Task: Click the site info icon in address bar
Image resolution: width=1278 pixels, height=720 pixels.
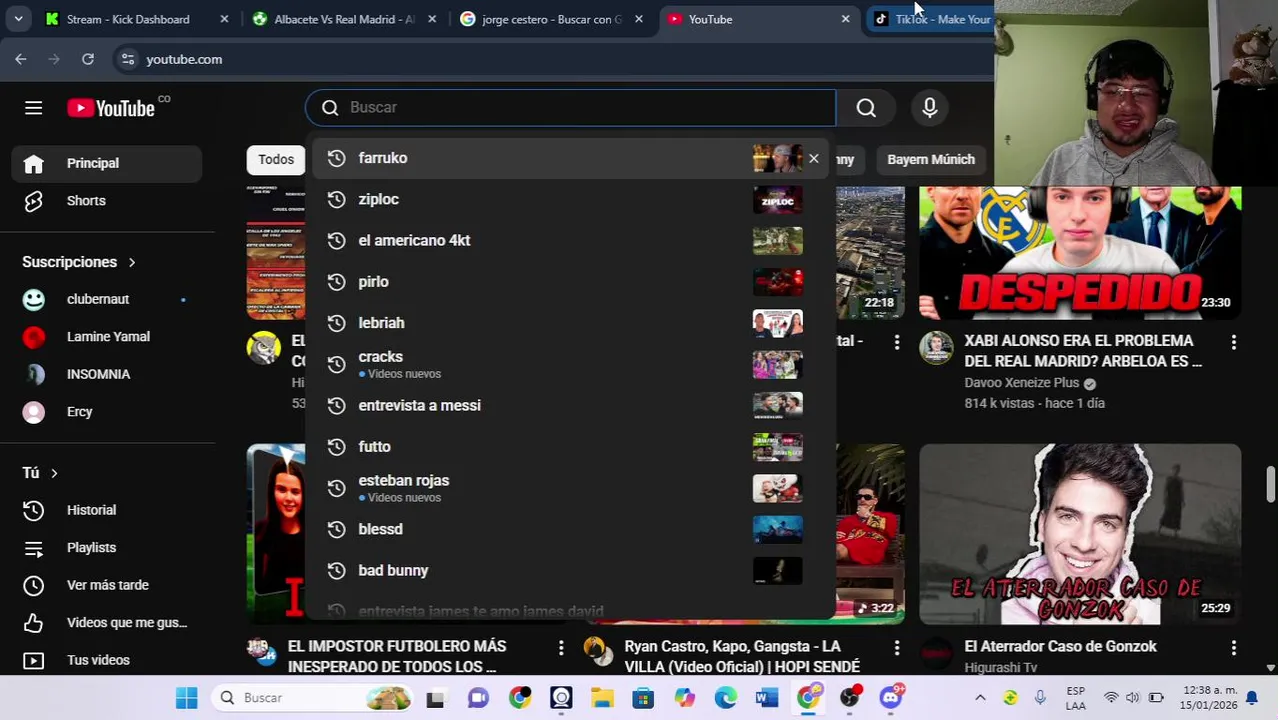Action: tap(128, 59)
